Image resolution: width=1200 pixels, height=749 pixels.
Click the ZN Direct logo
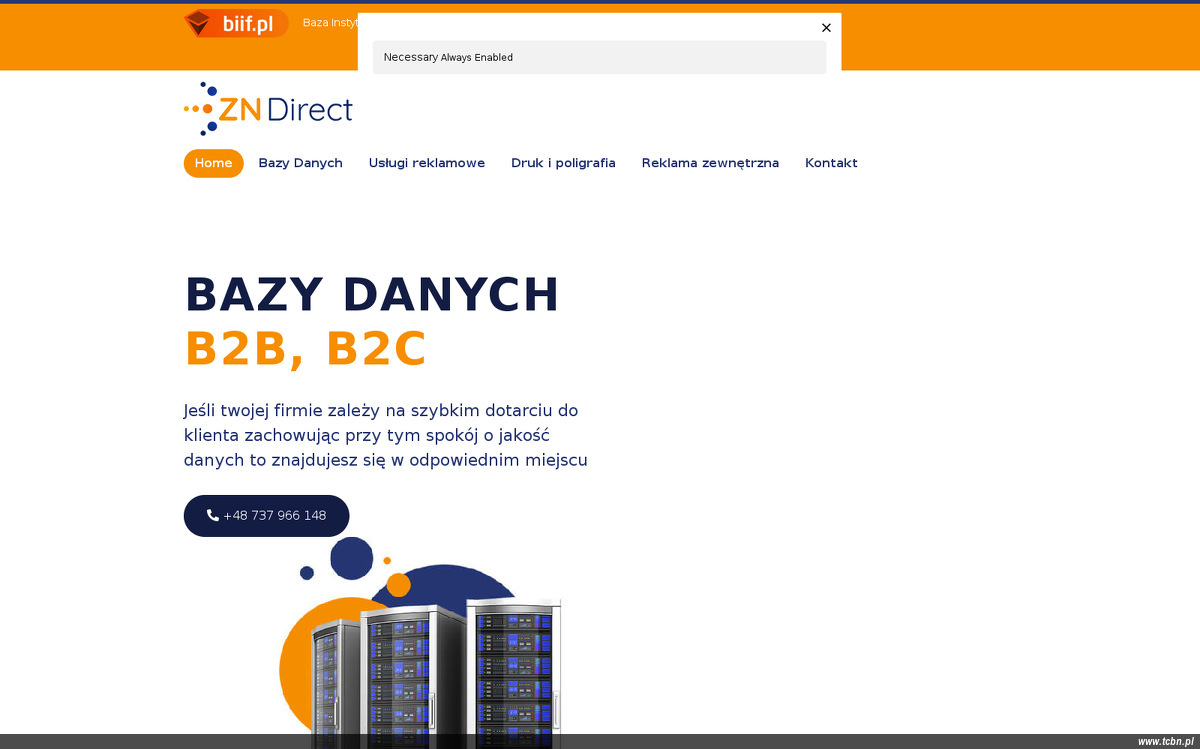[x=268, y=109]
